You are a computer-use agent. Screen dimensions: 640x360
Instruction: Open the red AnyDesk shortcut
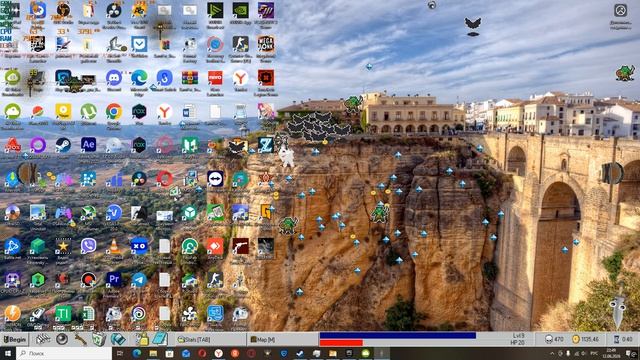coord(215,246)
